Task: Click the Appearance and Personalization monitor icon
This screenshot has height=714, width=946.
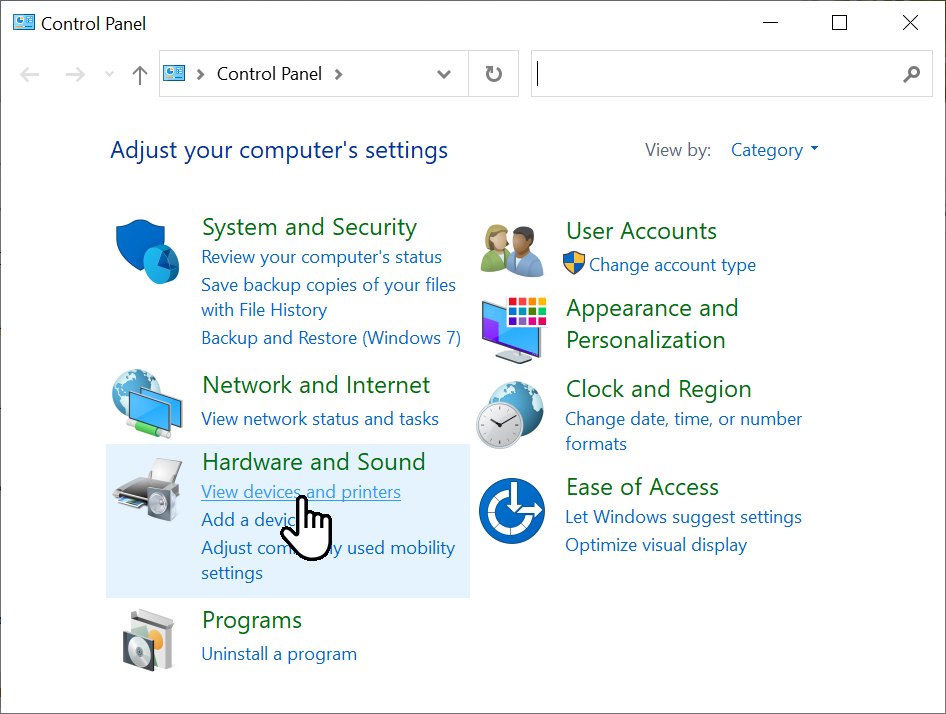Action: click(513, 328)
